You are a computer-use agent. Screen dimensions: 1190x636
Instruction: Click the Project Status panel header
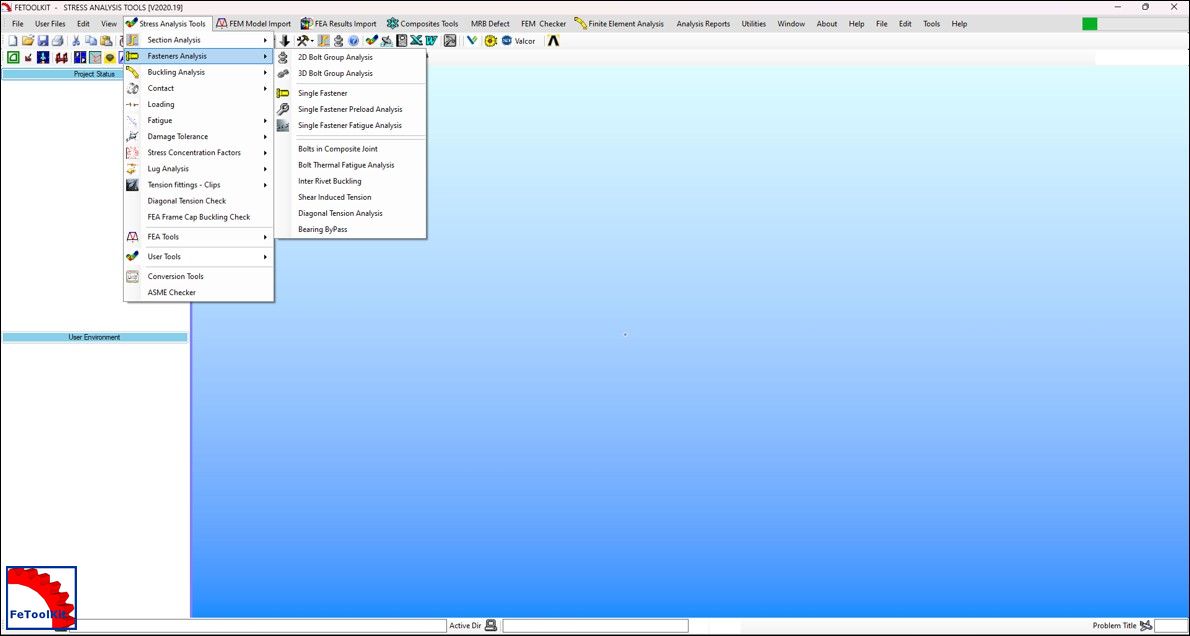(95, 74)
